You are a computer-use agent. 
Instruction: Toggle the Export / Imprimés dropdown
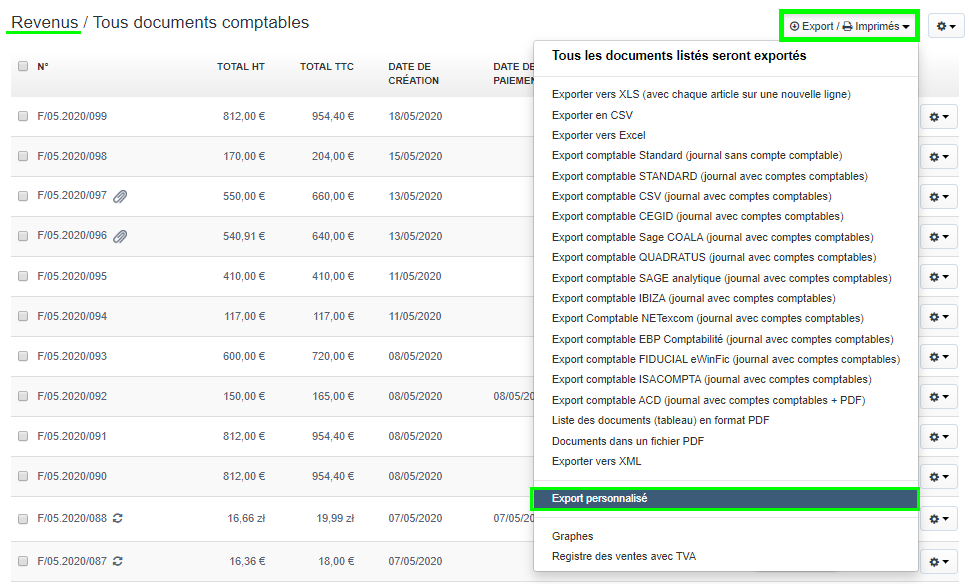click(849, 27)
